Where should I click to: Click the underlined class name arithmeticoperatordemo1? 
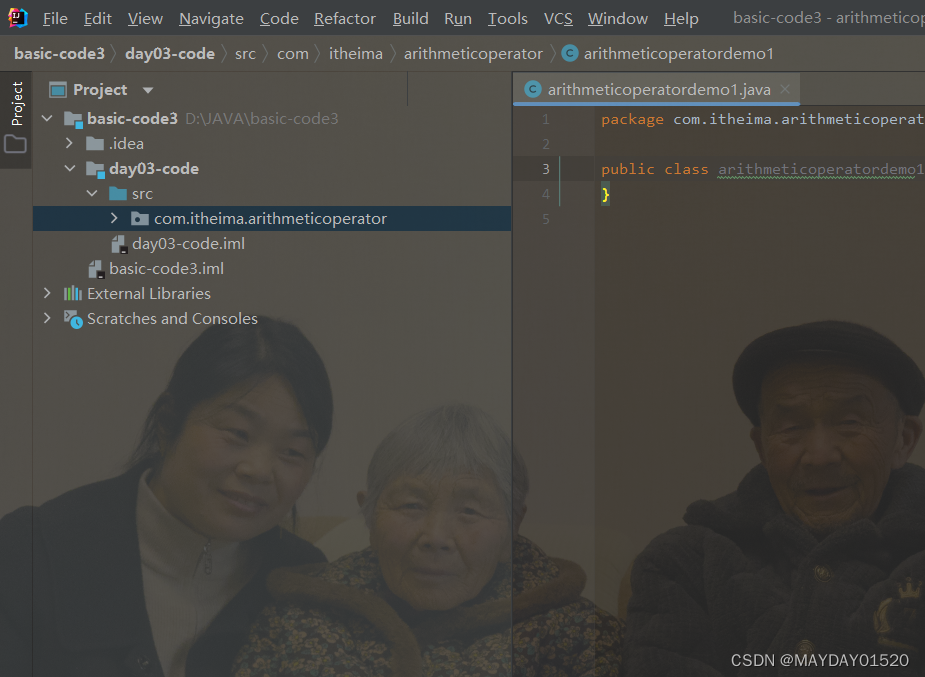[821, 170]
